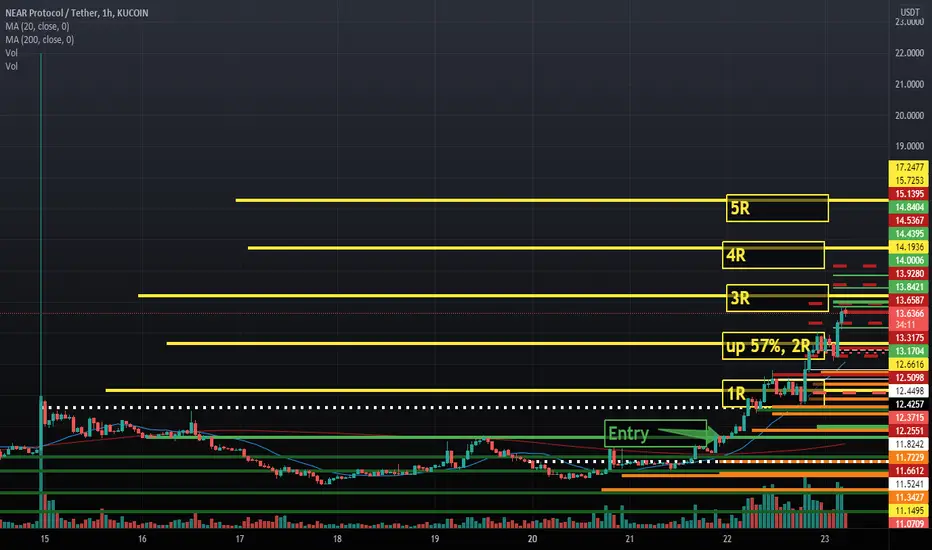The image size is (932, 550).
Task: Select the 13.9280 red price tag
Action: 909,274
